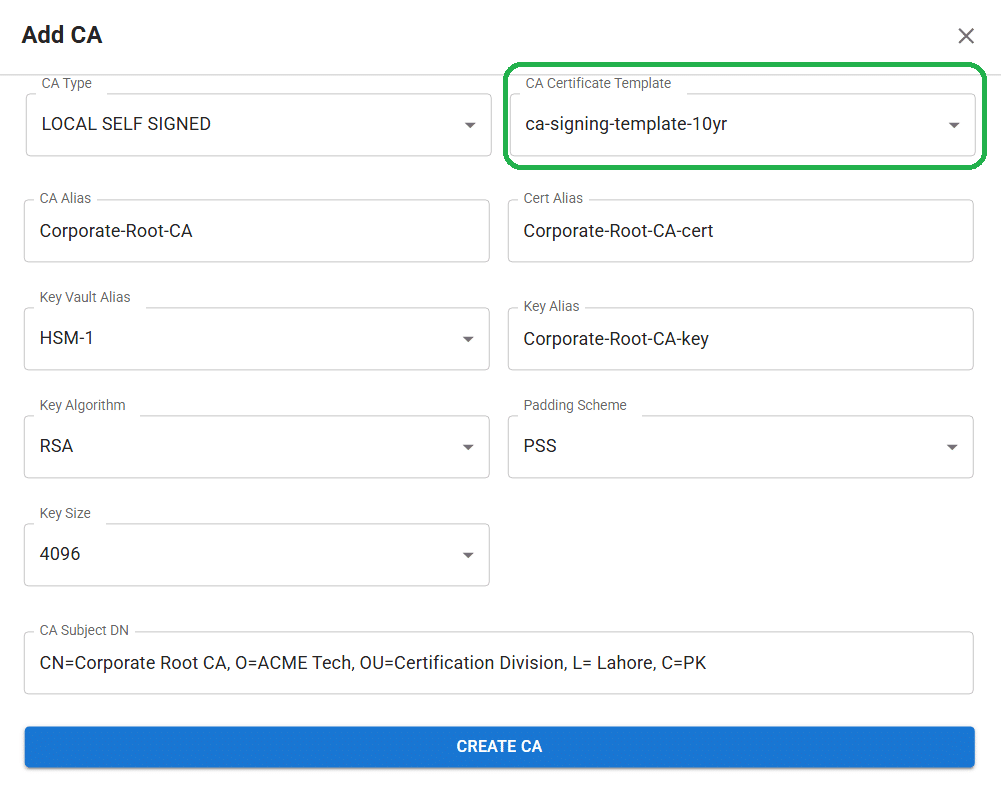This screenshot has width=1001, height=793.
Task: Close the Add CA dialog with the X
Action: pos(966,35)
